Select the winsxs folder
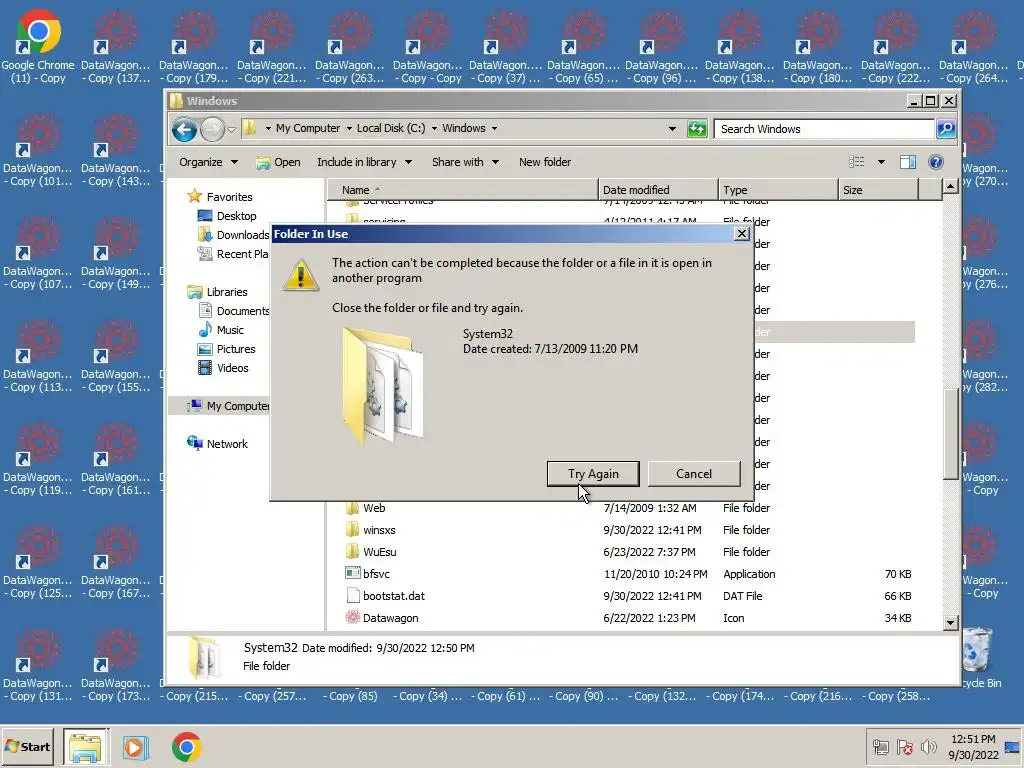 (370, 530)
